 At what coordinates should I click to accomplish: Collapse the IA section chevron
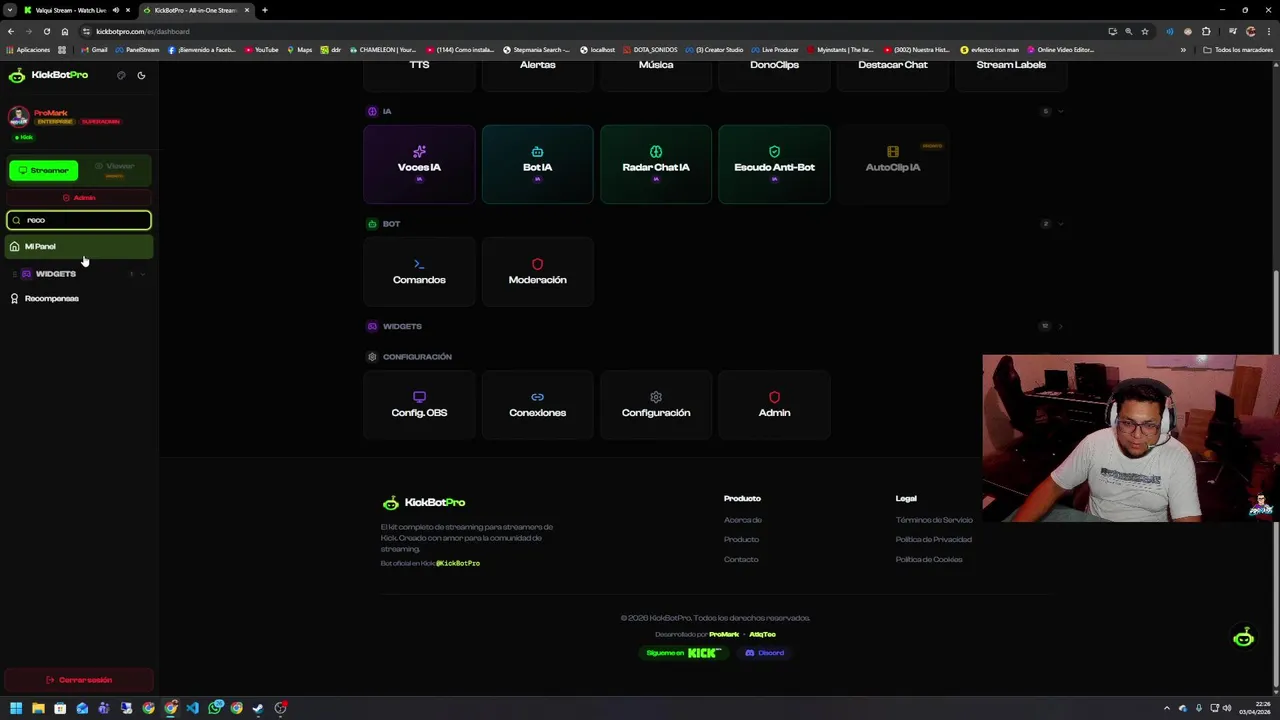point(1061,111)
